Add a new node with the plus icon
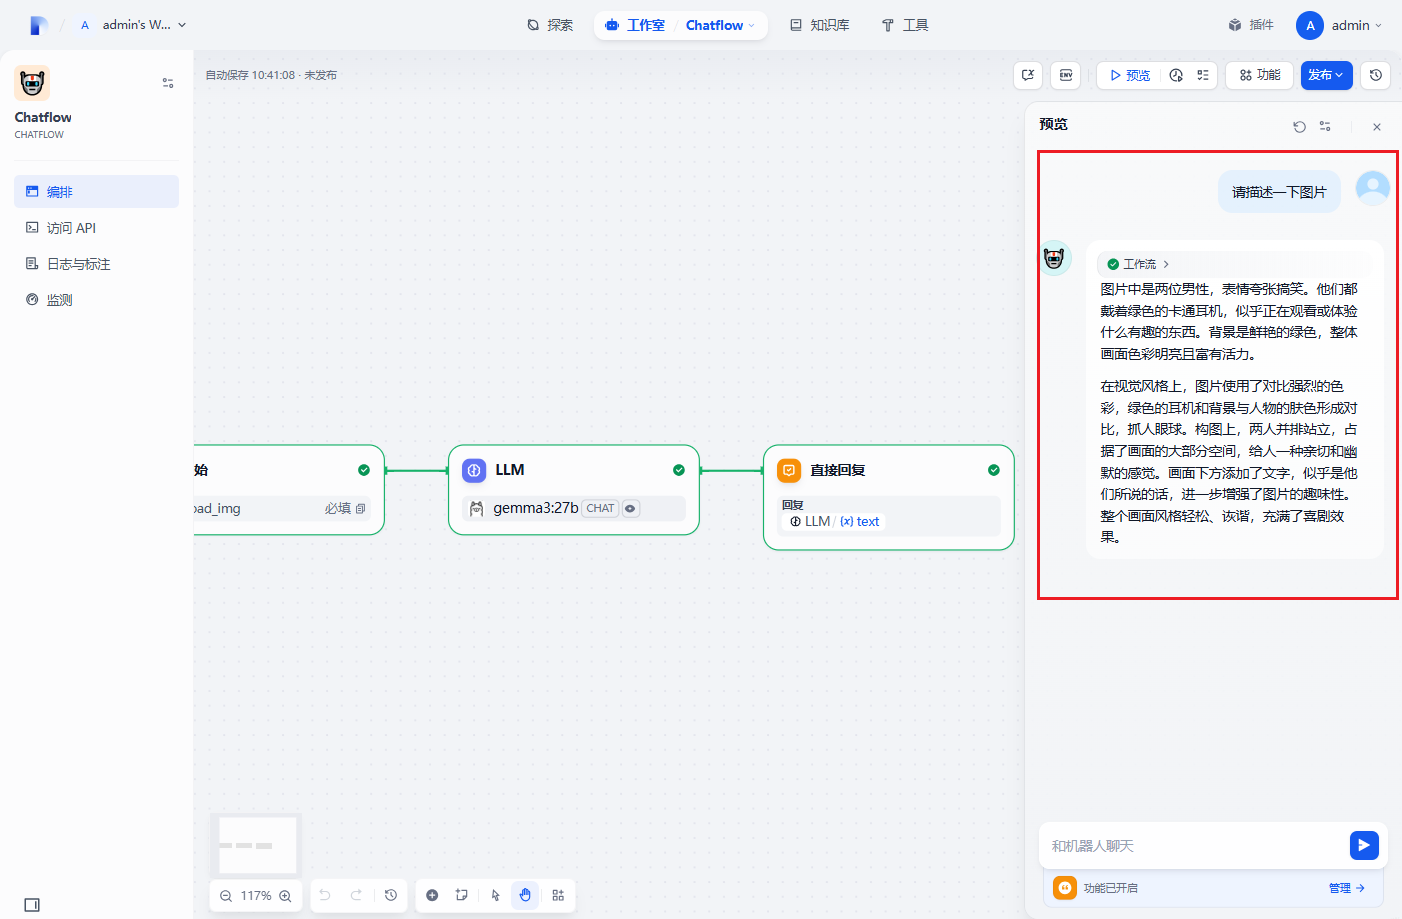Viewport: 1402px width, 919px height. click(432, 895)
